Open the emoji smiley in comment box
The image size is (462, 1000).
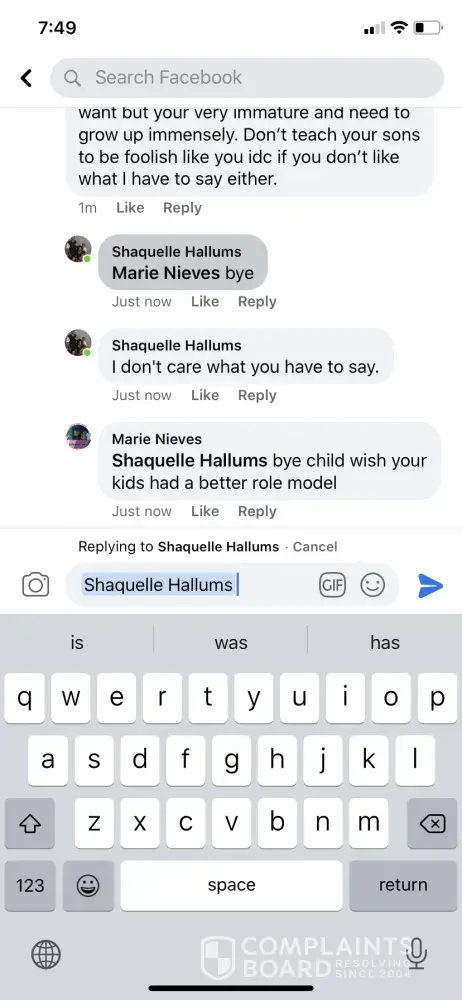tap(373, 584)
